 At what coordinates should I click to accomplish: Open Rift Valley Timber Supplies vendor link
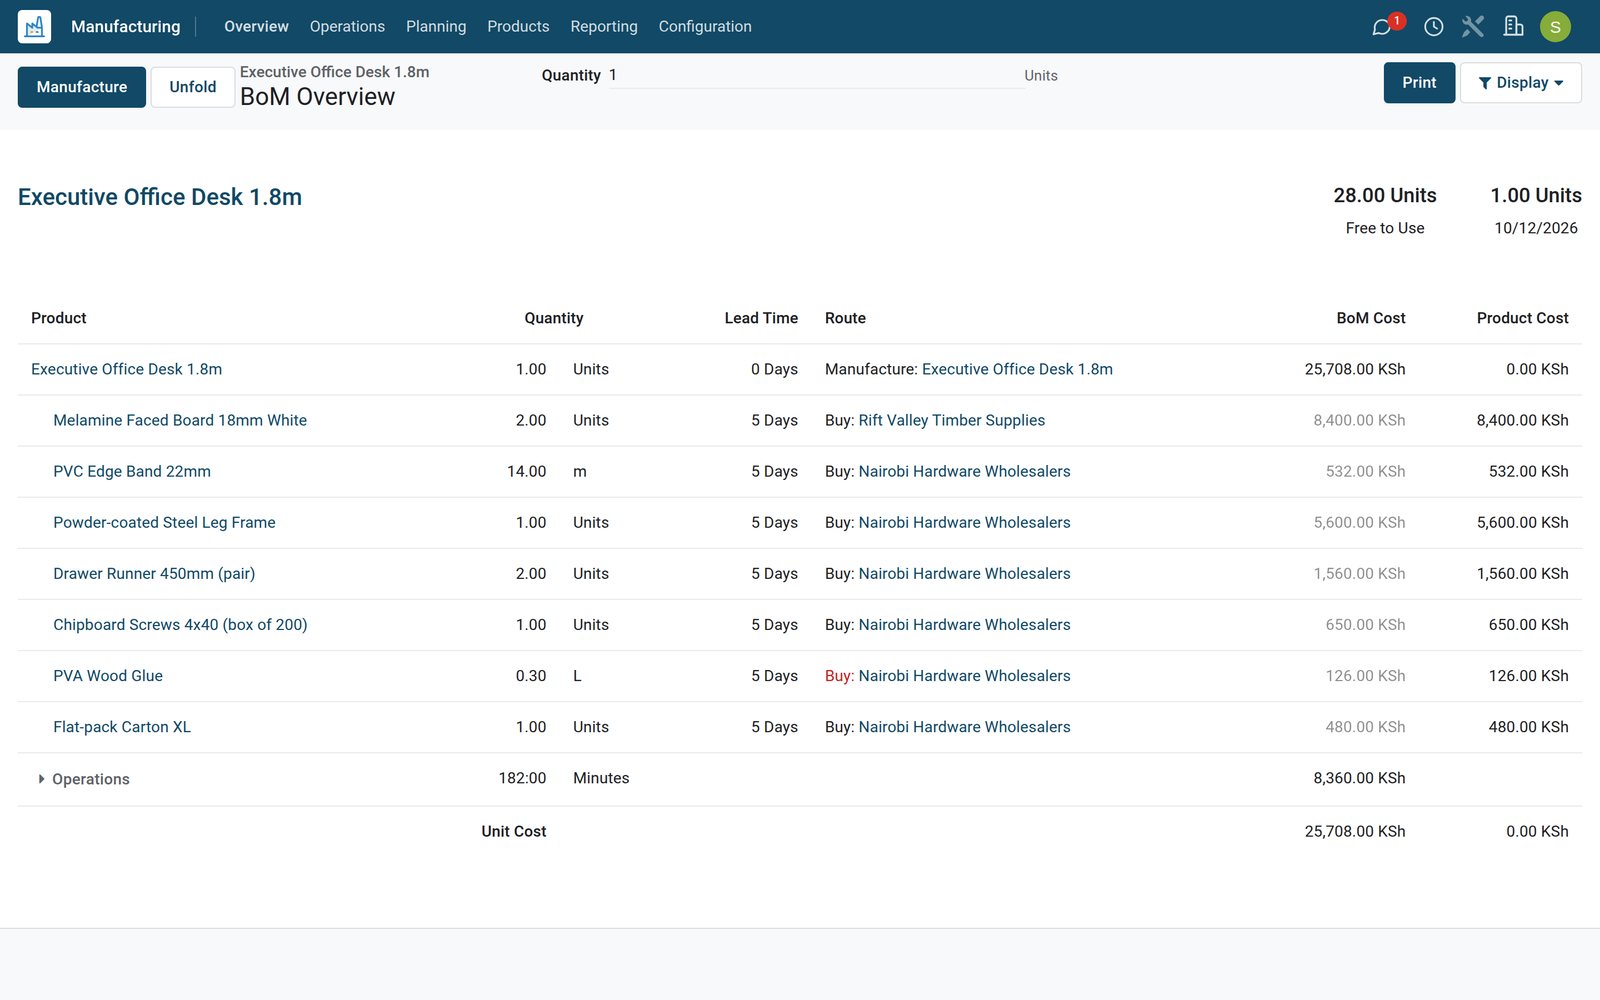952,420
